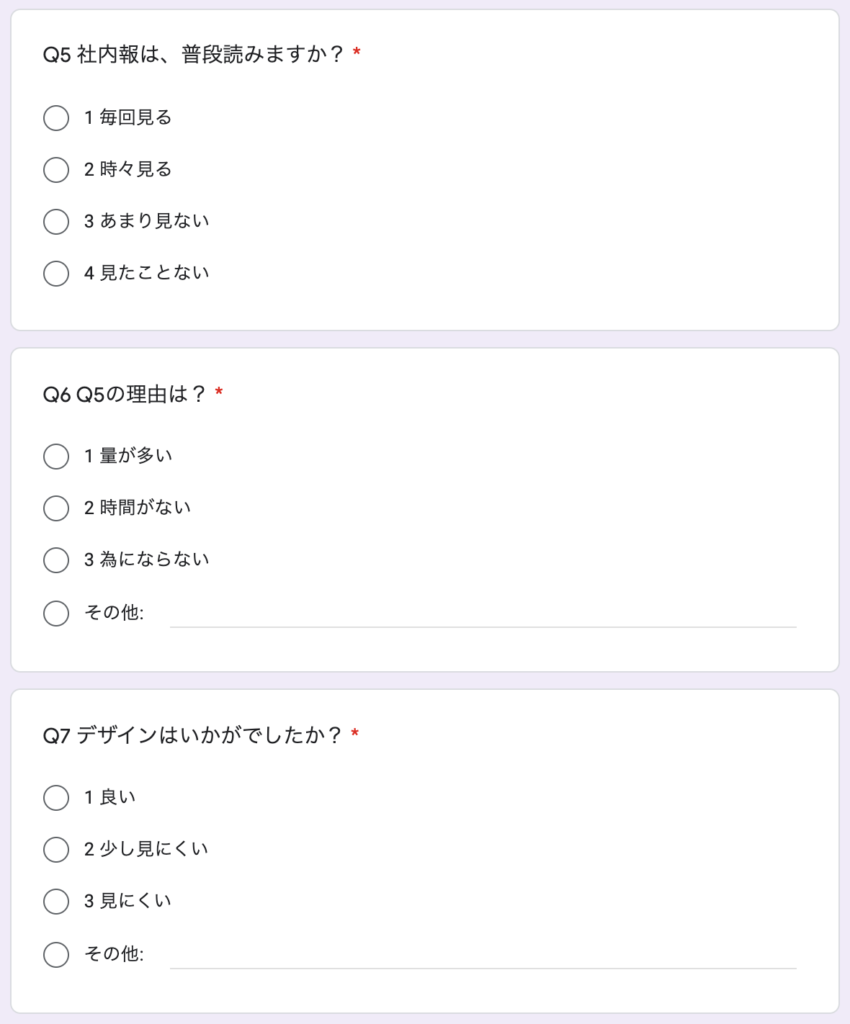The image size is (850, 1024).
Task: Pick 4 見たことない answer
Action: (56, 274)
